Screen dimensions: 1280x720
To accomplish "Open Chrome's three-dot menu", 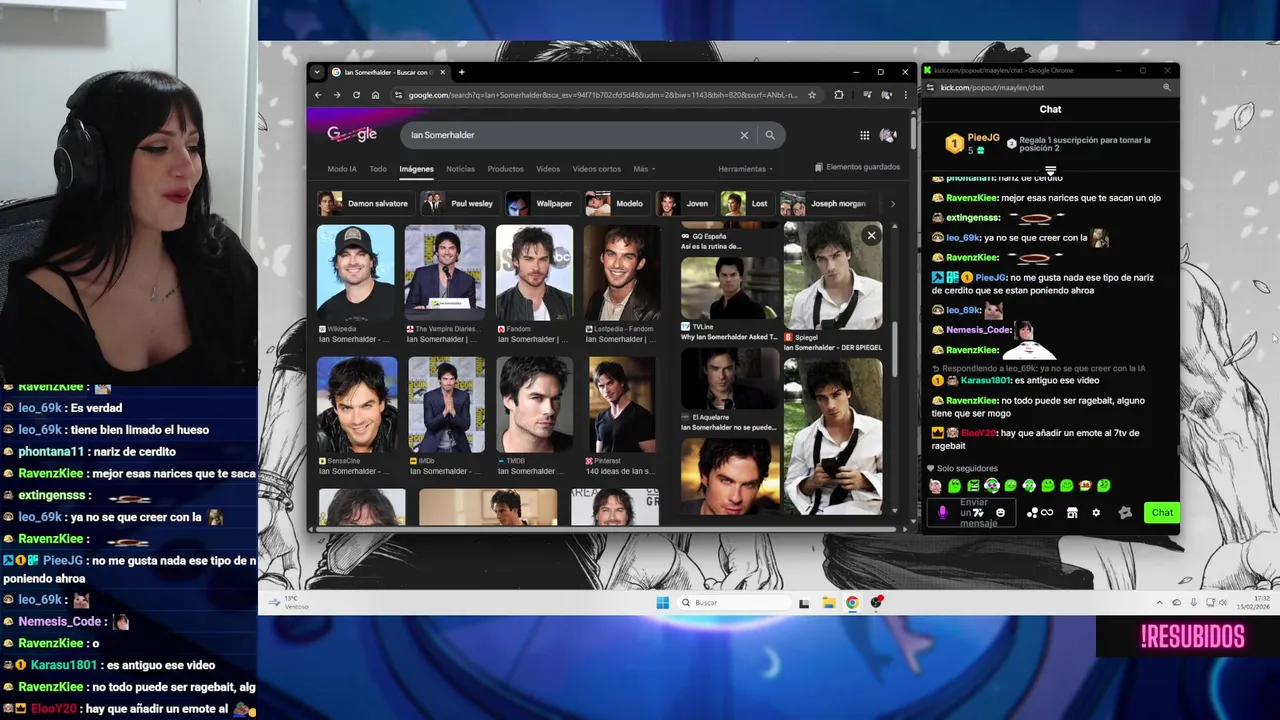I will [905, 95].
